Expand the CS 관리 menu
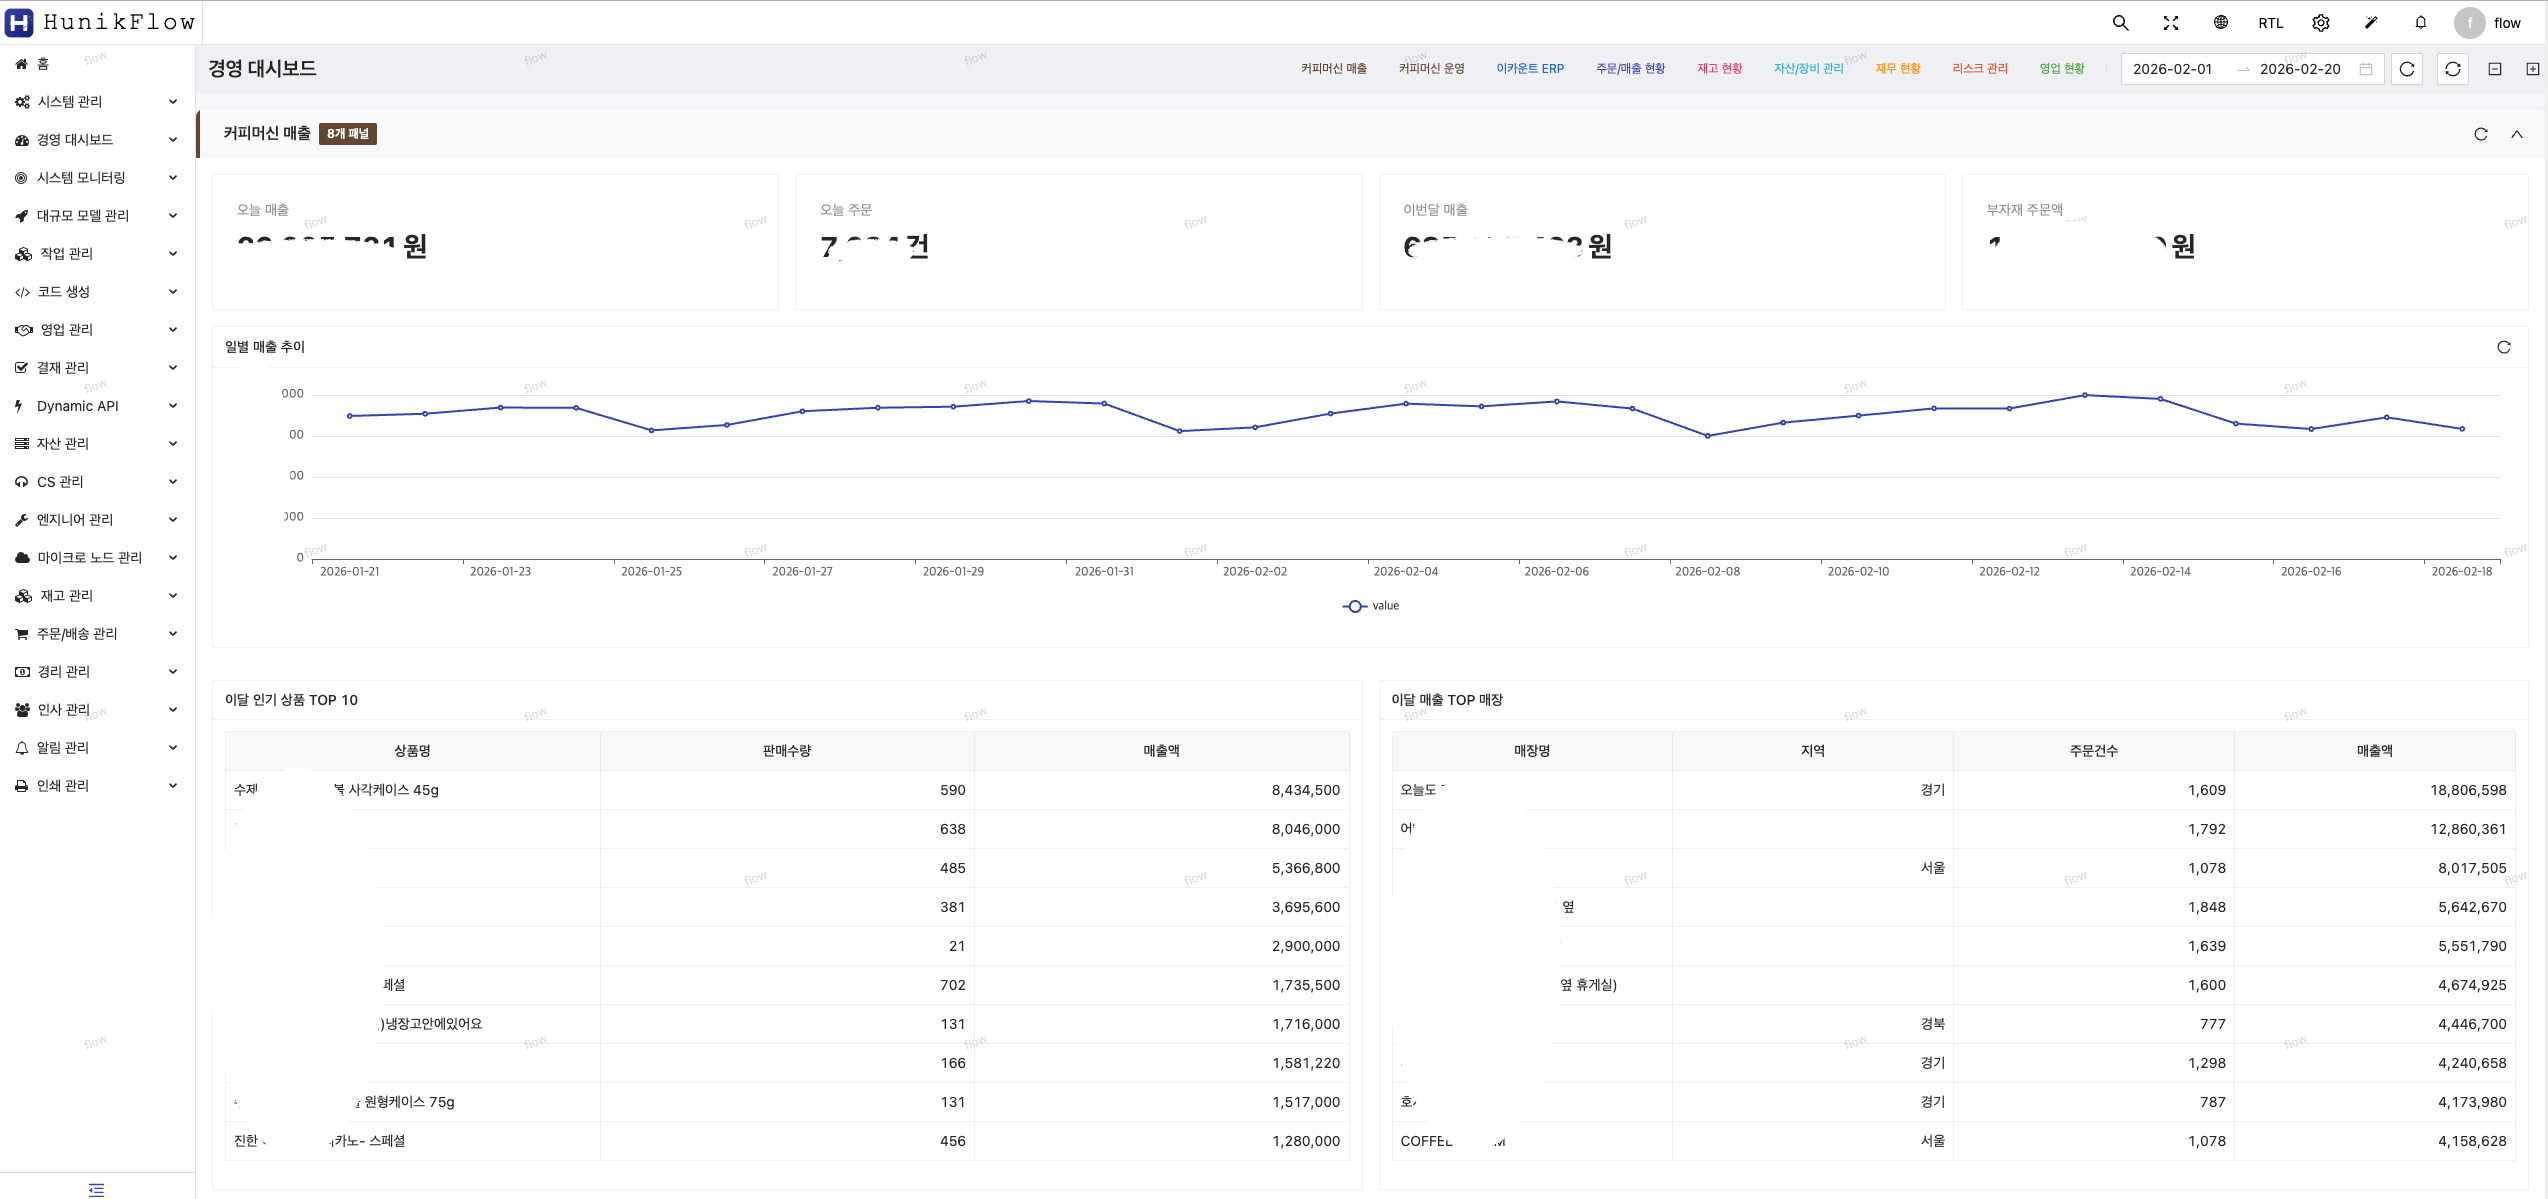This screenshot has width=2548, height=1199. [x=98, y=482]
